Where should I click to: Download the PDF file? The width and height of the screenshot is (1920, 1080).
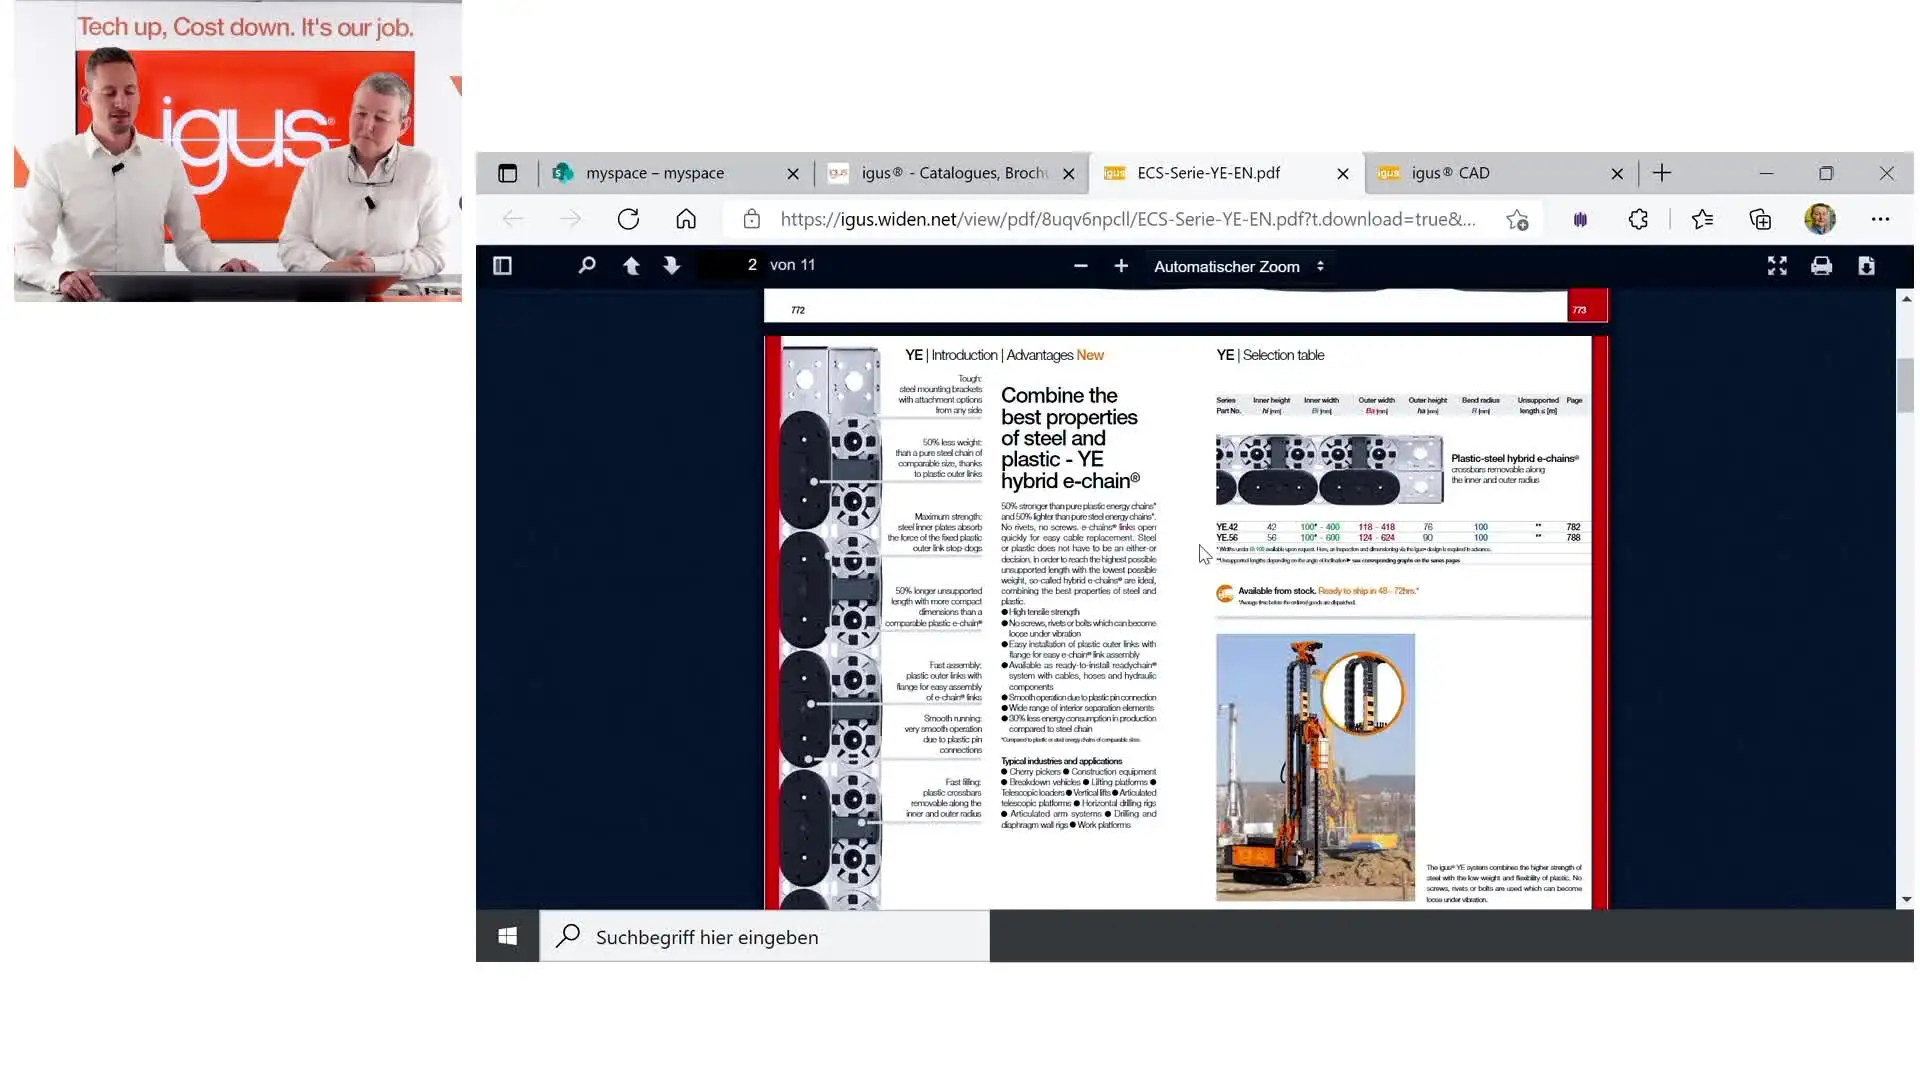pyautogui.click(x=1866, y=266)
